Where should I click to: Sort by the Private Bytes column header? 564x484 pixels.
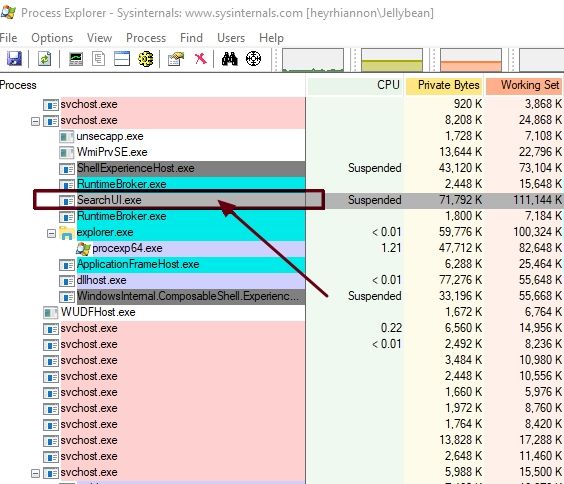444,85
